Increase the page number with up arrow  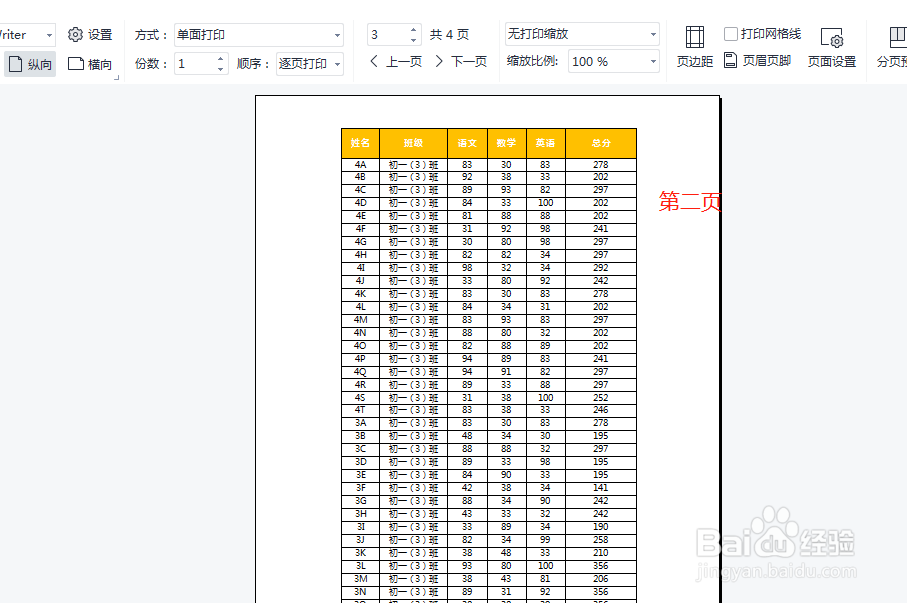coord(414,30)
